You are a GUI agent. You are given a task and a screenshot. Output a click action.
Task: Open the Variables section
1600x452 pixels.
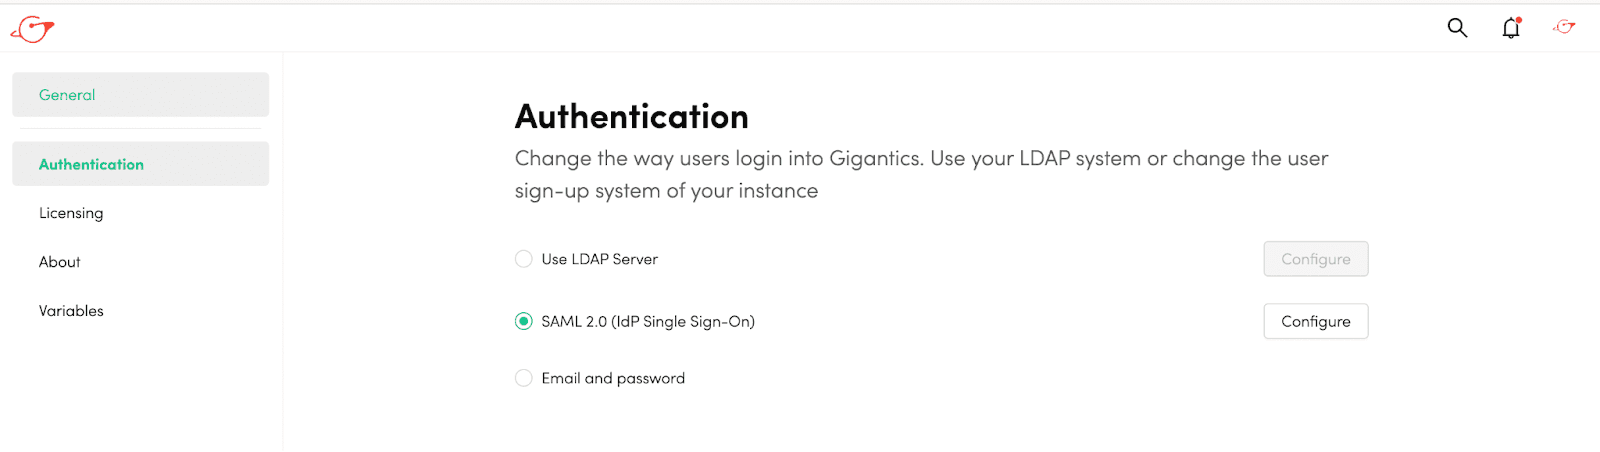[71, 311]
